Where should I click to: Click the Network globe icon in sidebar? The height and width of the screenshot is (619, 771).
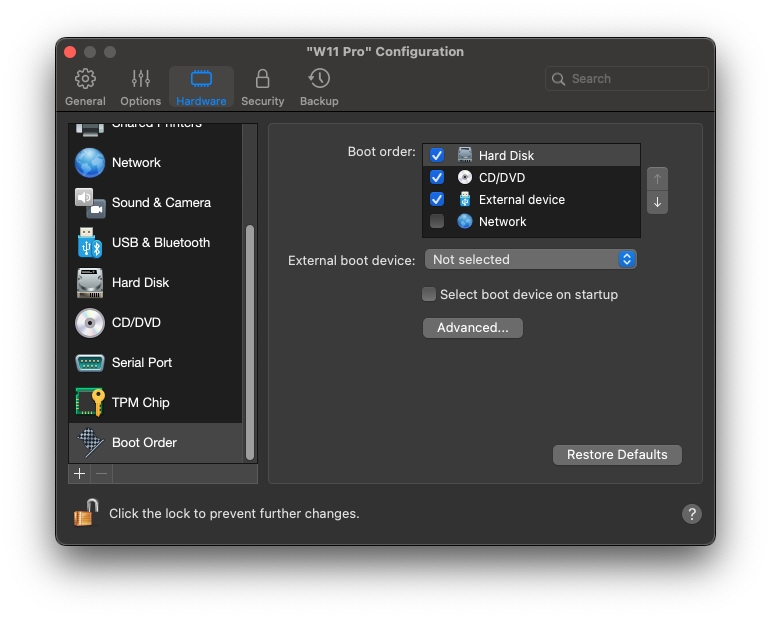90,162
